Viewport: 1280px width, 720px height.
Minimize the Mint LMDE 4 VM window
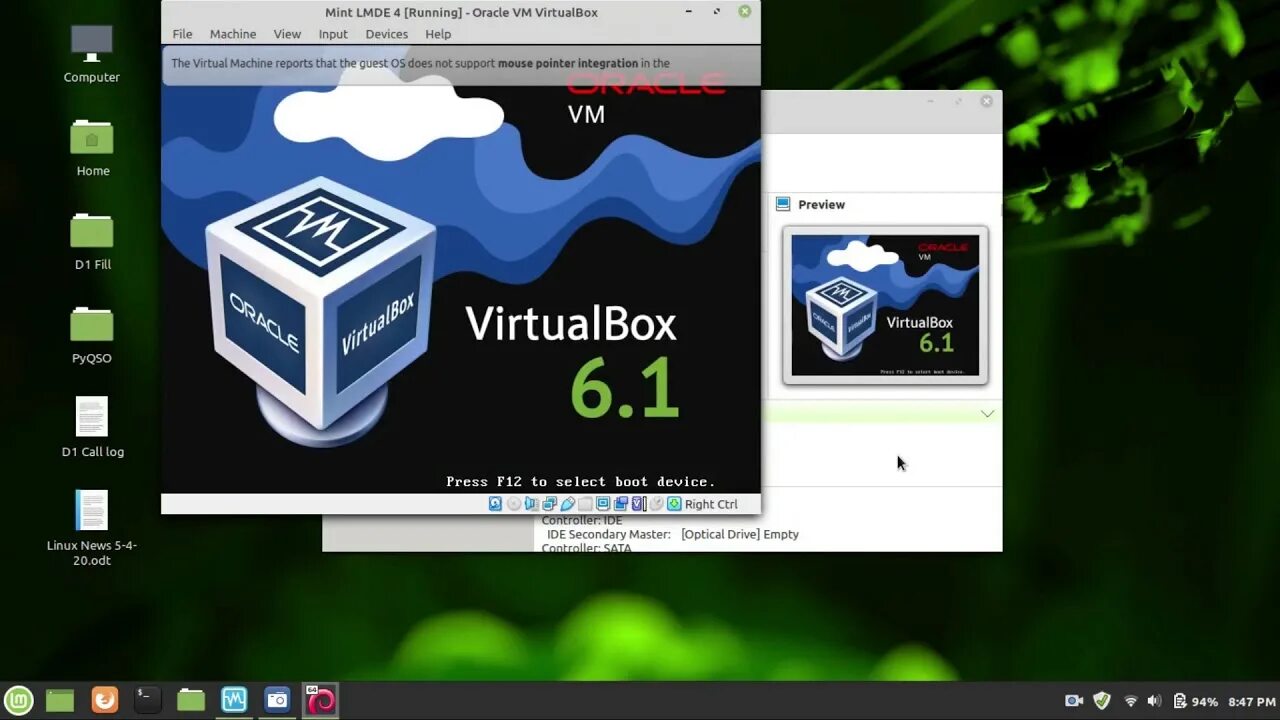[689, 12]
